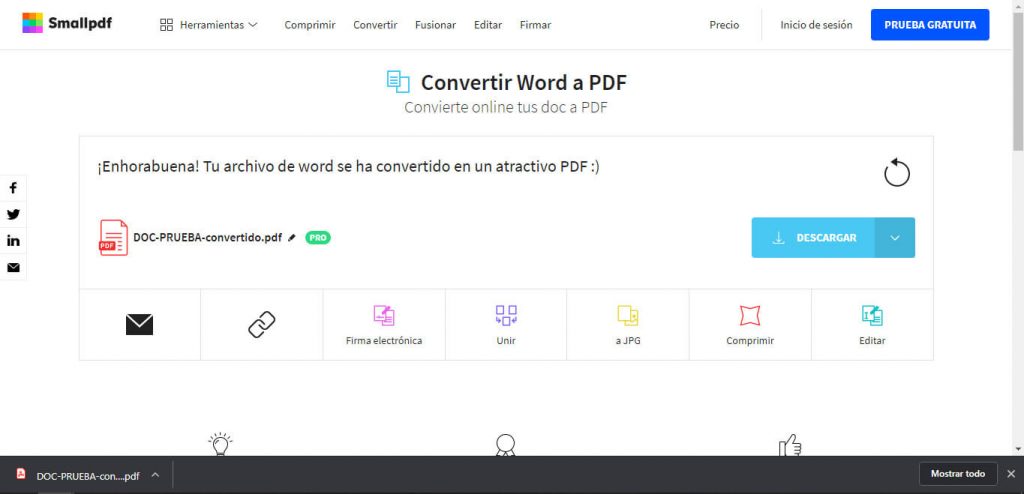Click the start over circular arrow icon

tap(897, 173)
